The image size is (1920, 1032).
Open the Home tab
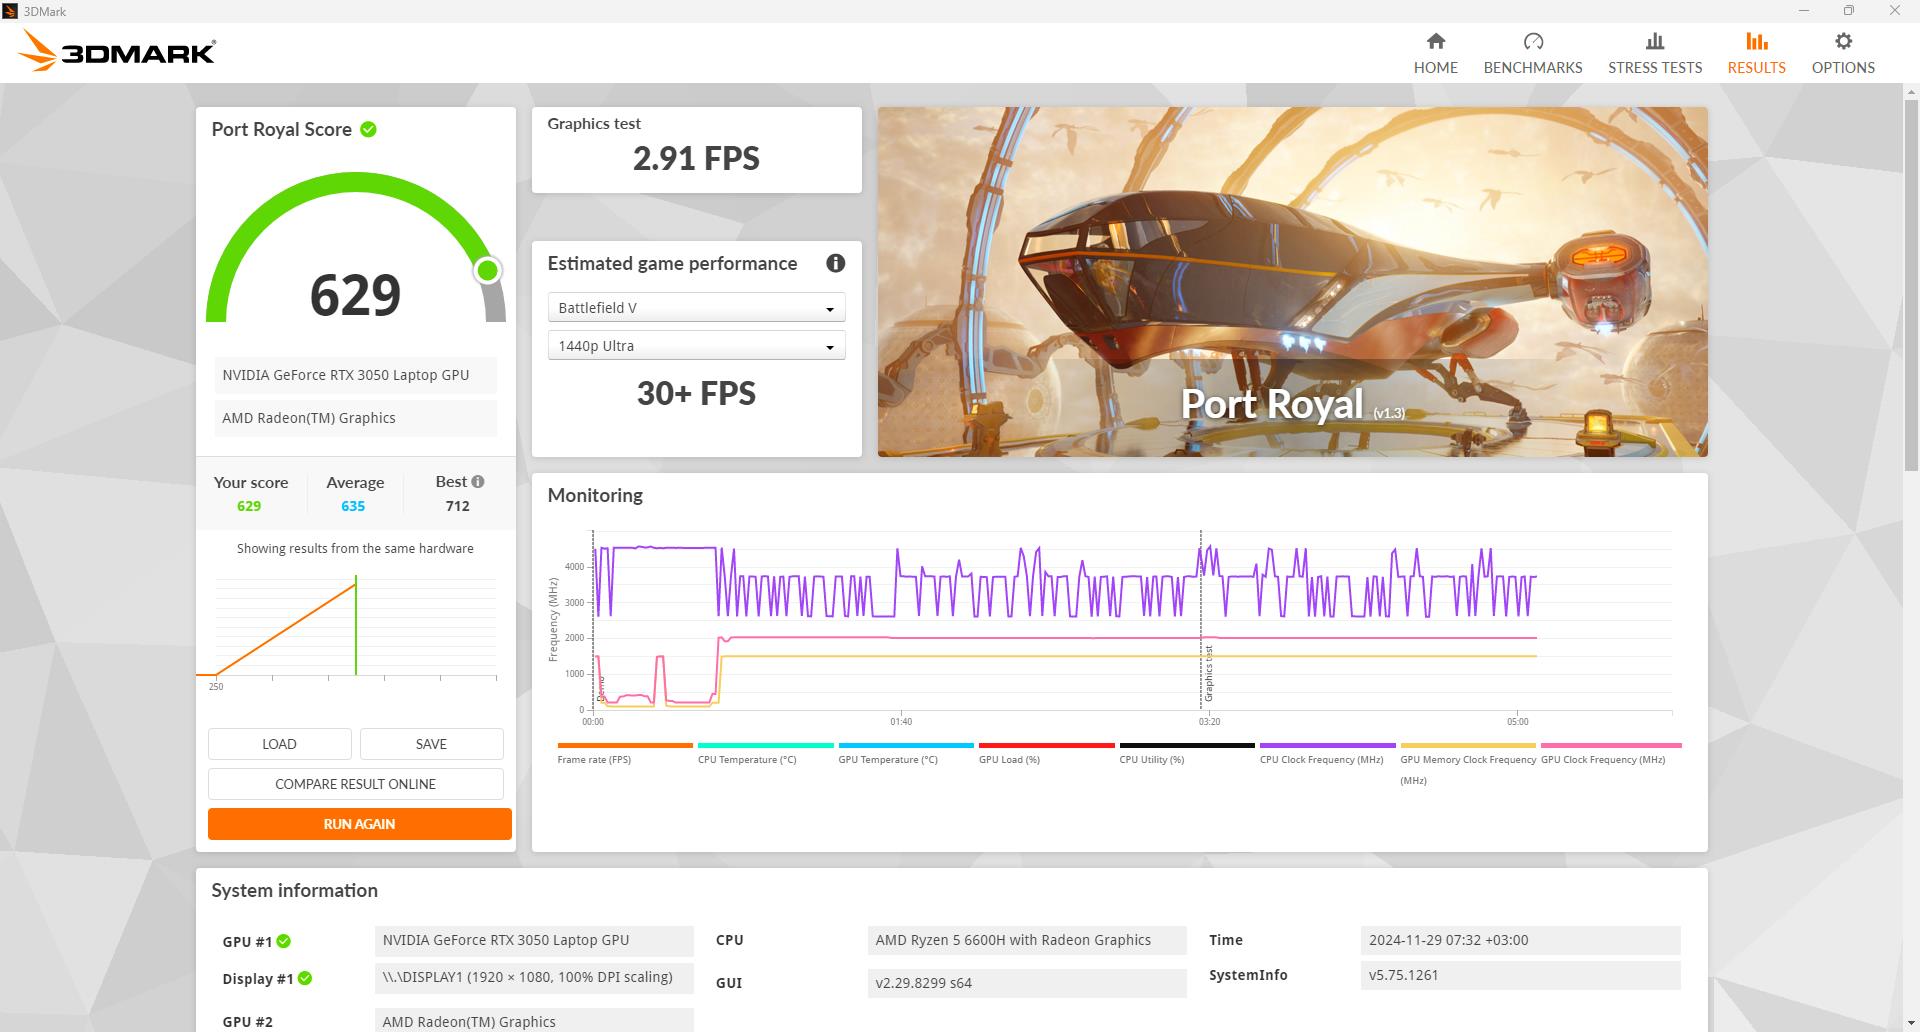tap(1435, 53)
